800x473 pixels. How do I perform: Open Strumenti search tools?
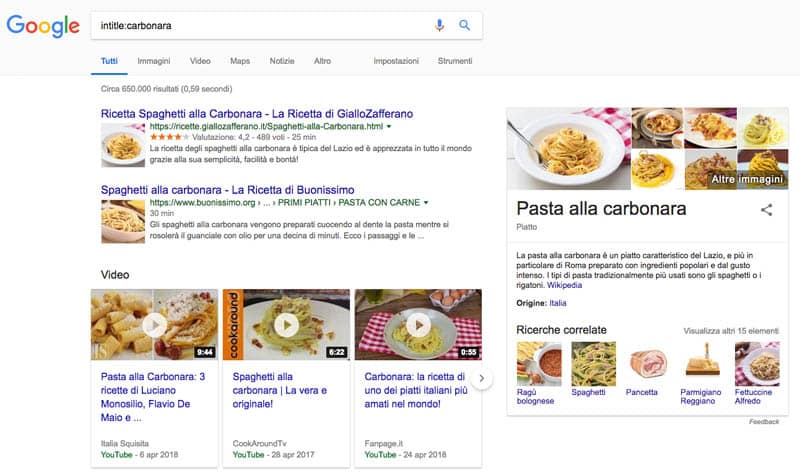tap(455, 61)
